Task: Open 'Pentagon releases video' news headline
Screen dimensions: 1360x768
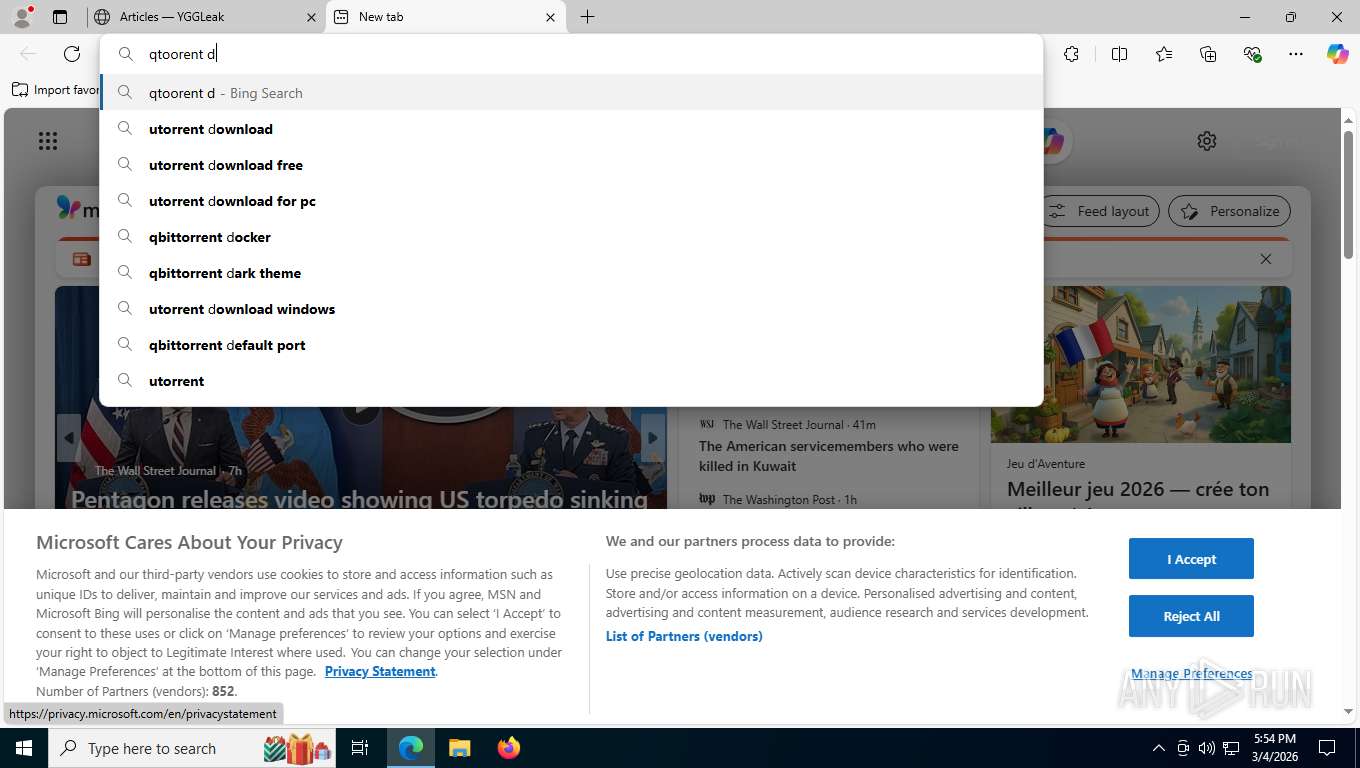Action: click(359, 498)
